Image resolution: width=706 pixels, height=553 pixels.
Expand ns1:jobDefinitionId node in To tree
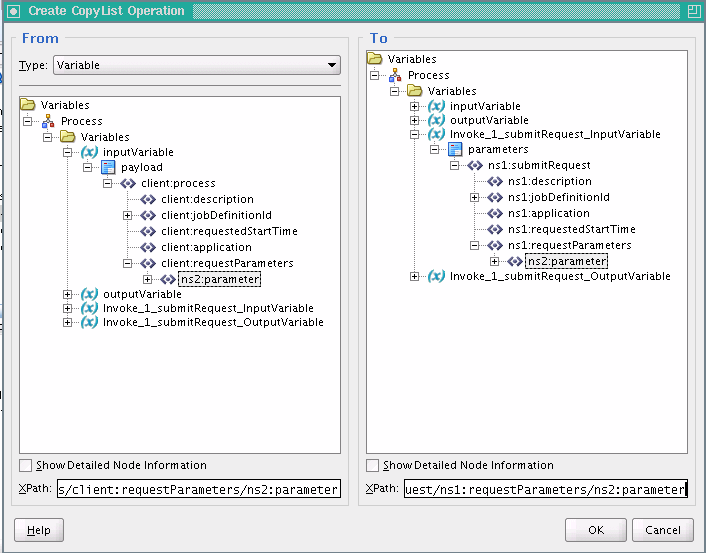click(x=475, y=197)
